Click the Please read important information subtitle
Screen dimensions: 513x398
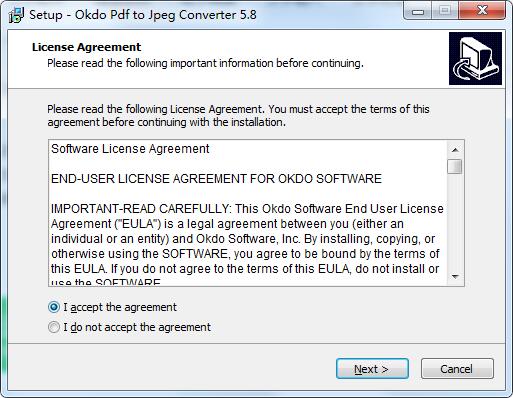205,63
